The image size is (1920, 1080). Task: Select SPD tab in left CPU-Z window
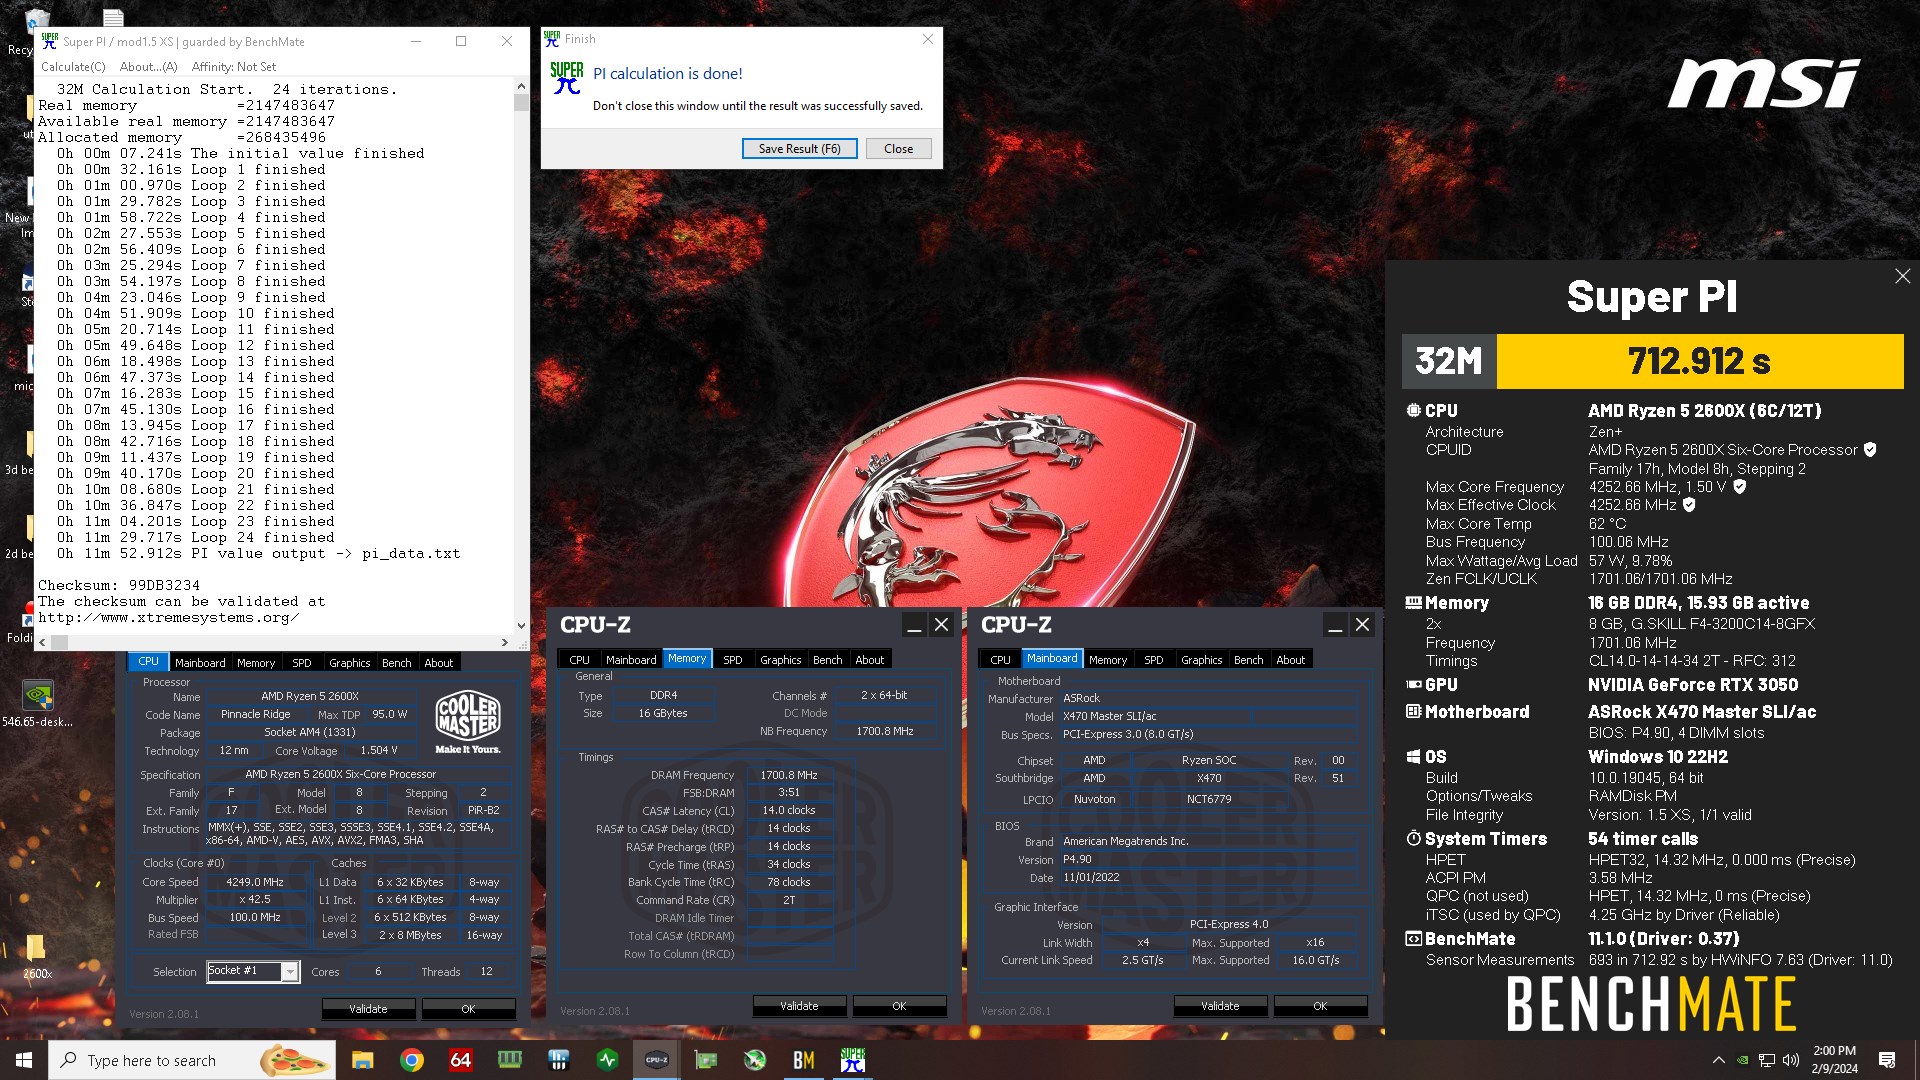pos(302,663)
